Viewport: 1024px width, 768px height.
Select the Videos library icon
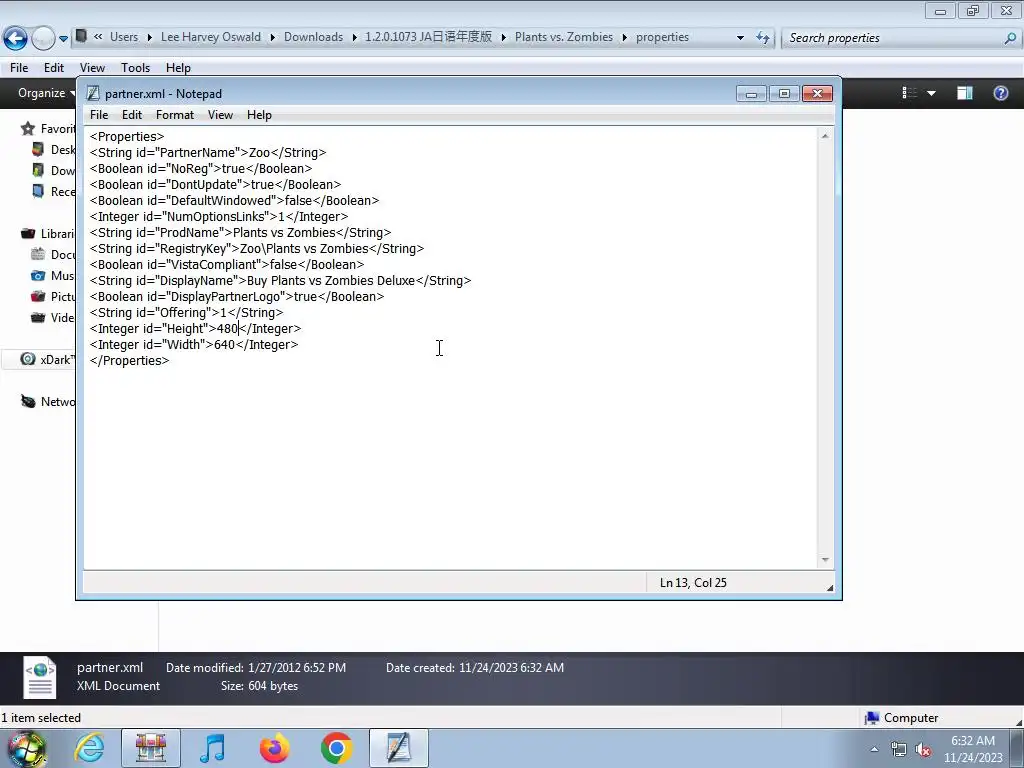[x=38, y=317]
